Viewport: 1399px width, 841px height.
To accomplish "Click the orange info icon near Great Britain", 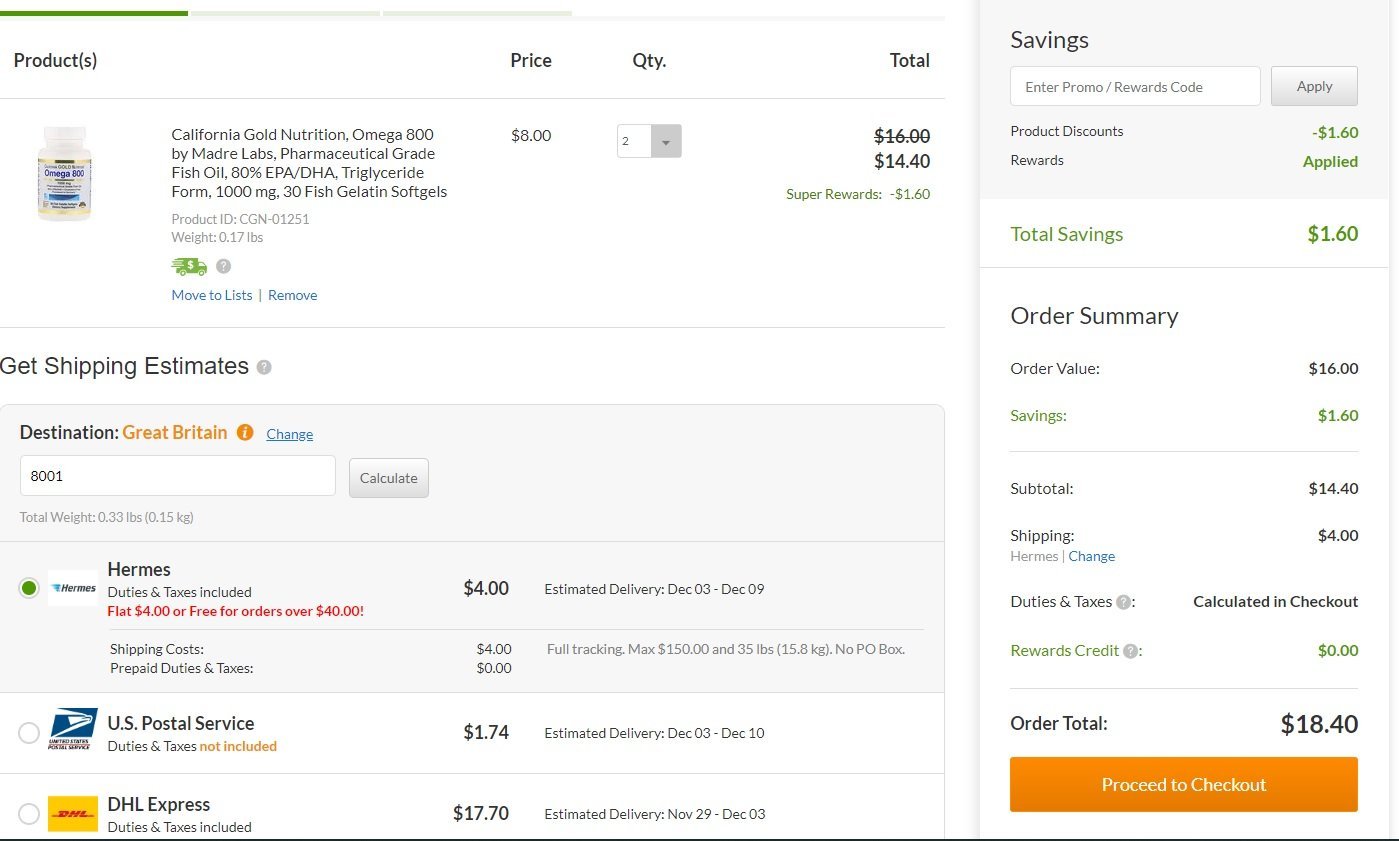I will [245, 433].
